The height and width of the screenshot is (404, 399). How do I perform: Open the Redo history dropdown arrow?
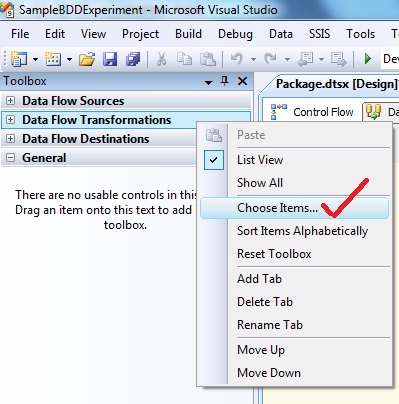tap(287, 60)
